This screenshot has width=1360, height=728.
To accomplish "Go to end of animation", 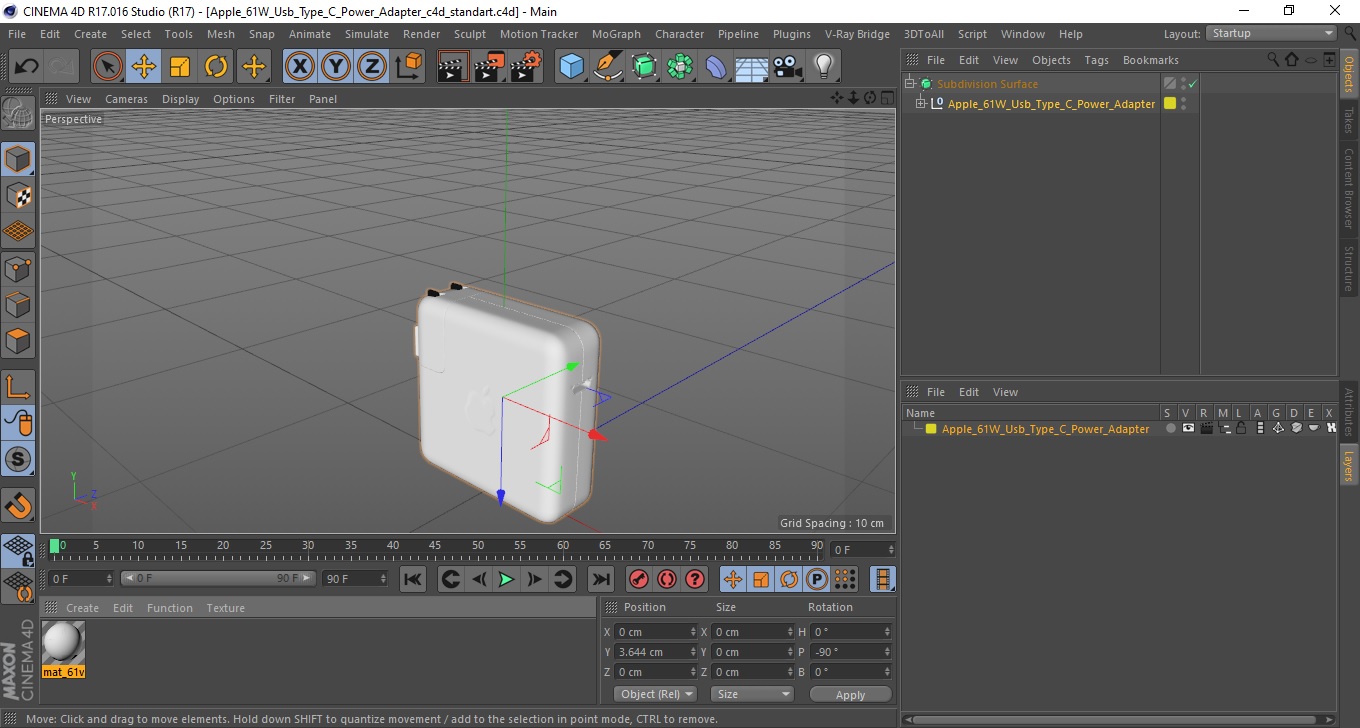I will [x=600, y=579].
